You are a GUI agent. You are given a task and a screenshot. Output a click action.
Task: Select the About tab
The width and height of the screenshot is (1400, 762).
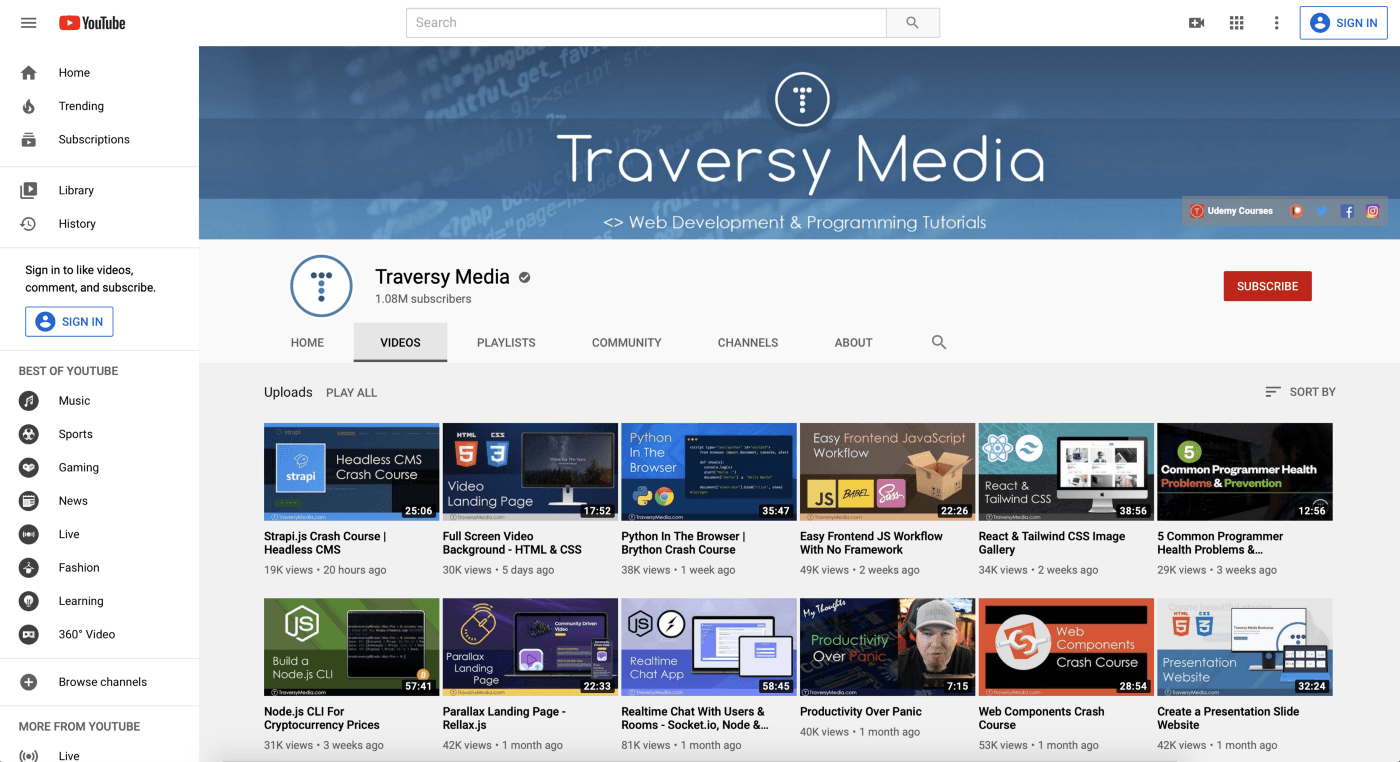pos(853,342)
